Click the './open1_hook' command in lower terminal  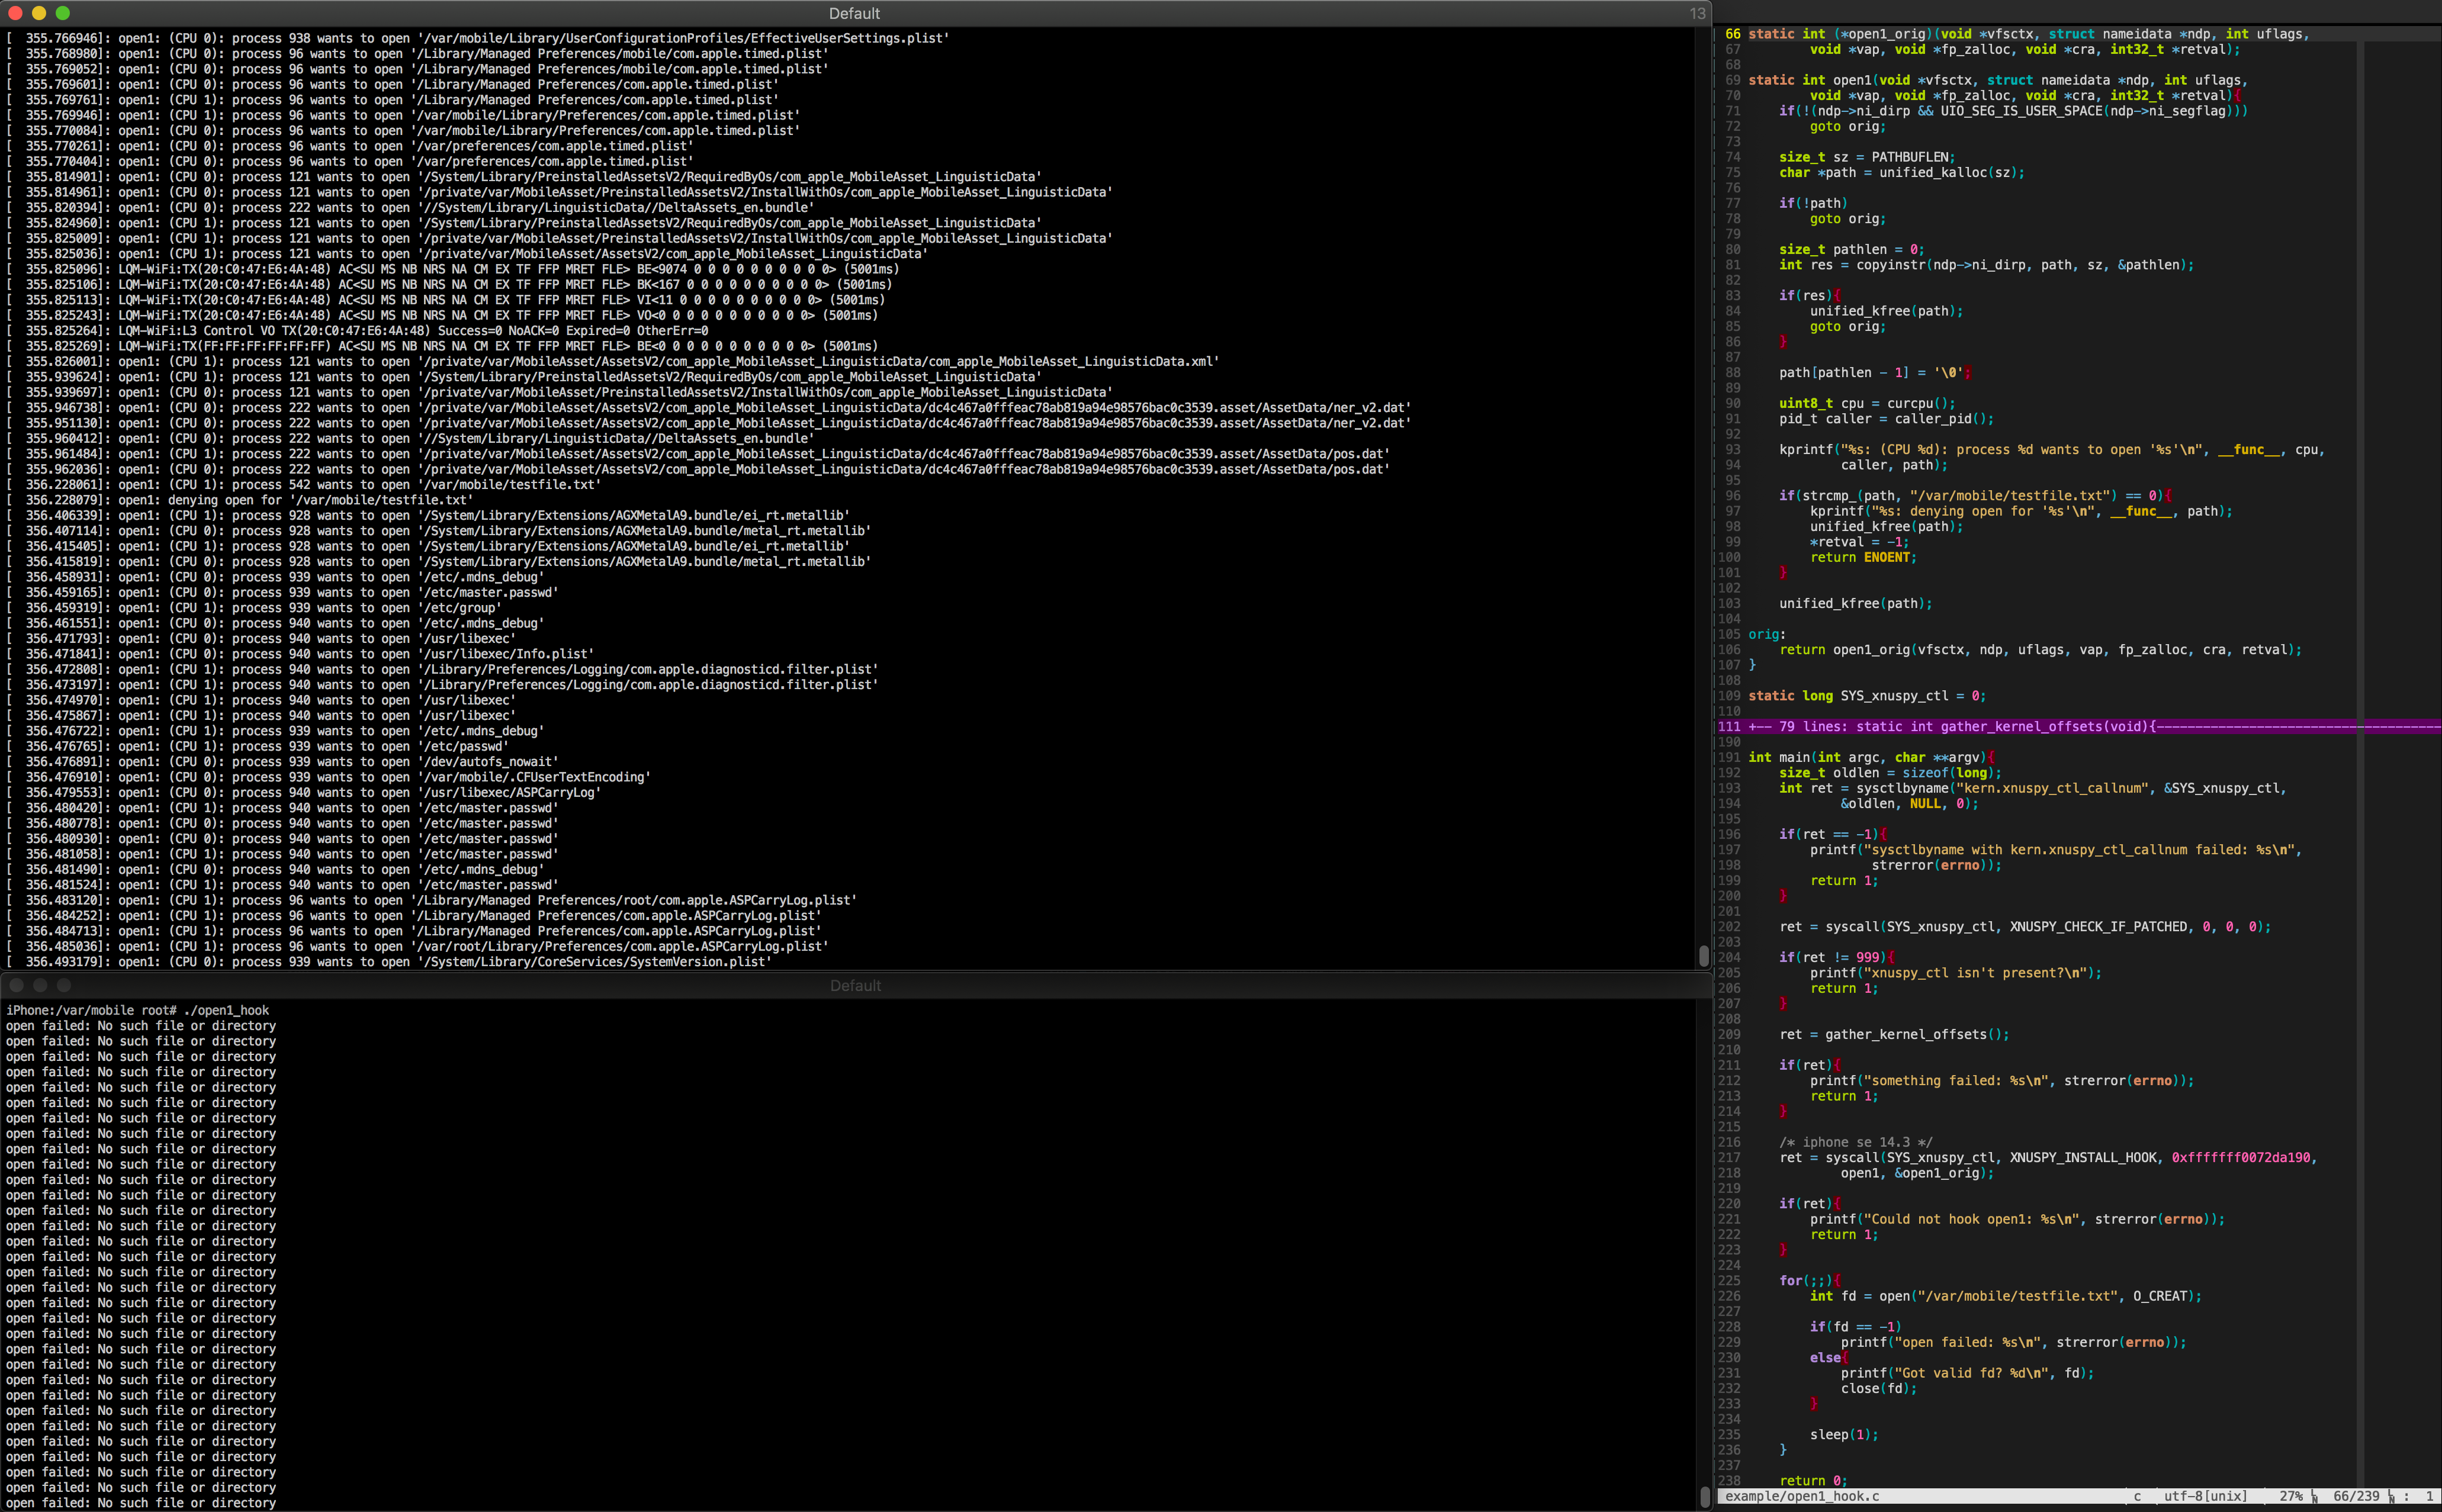click(x=226, y=1010)
